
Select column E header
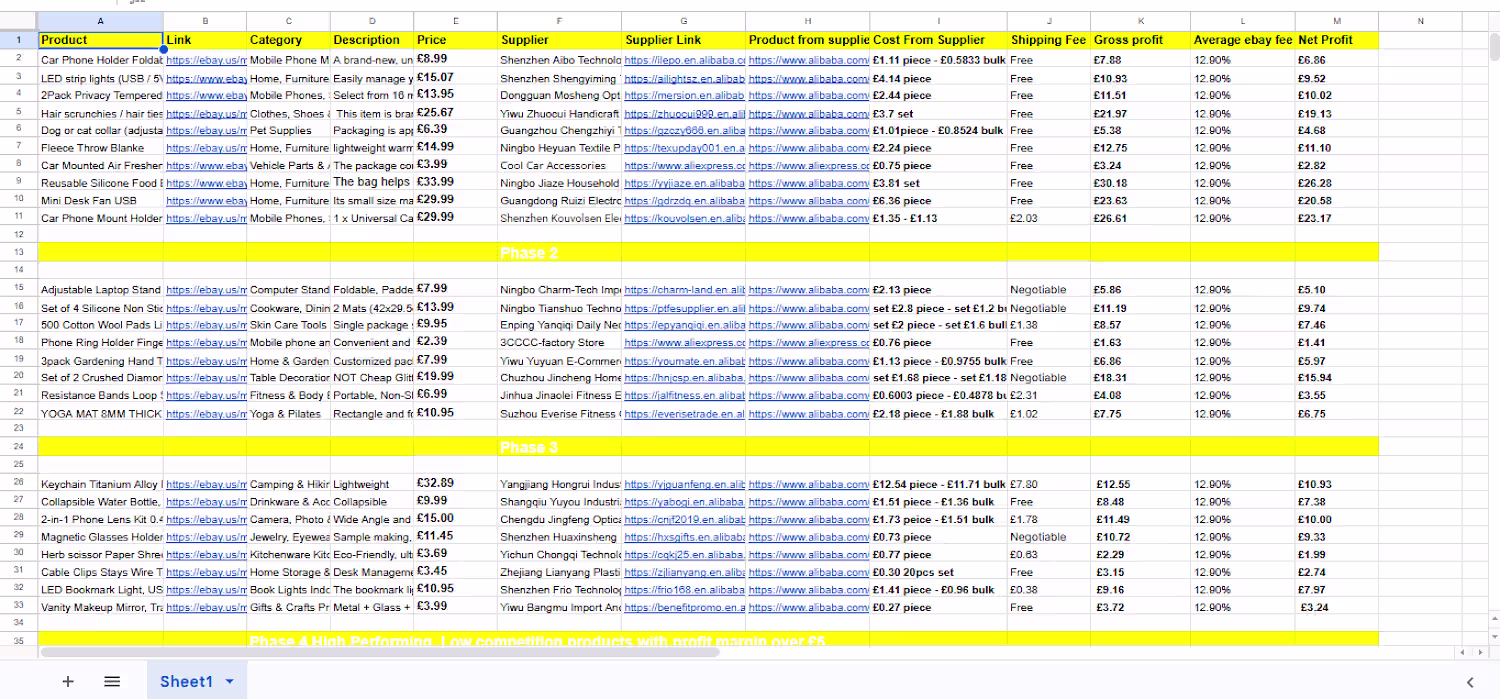coord(456,21)
